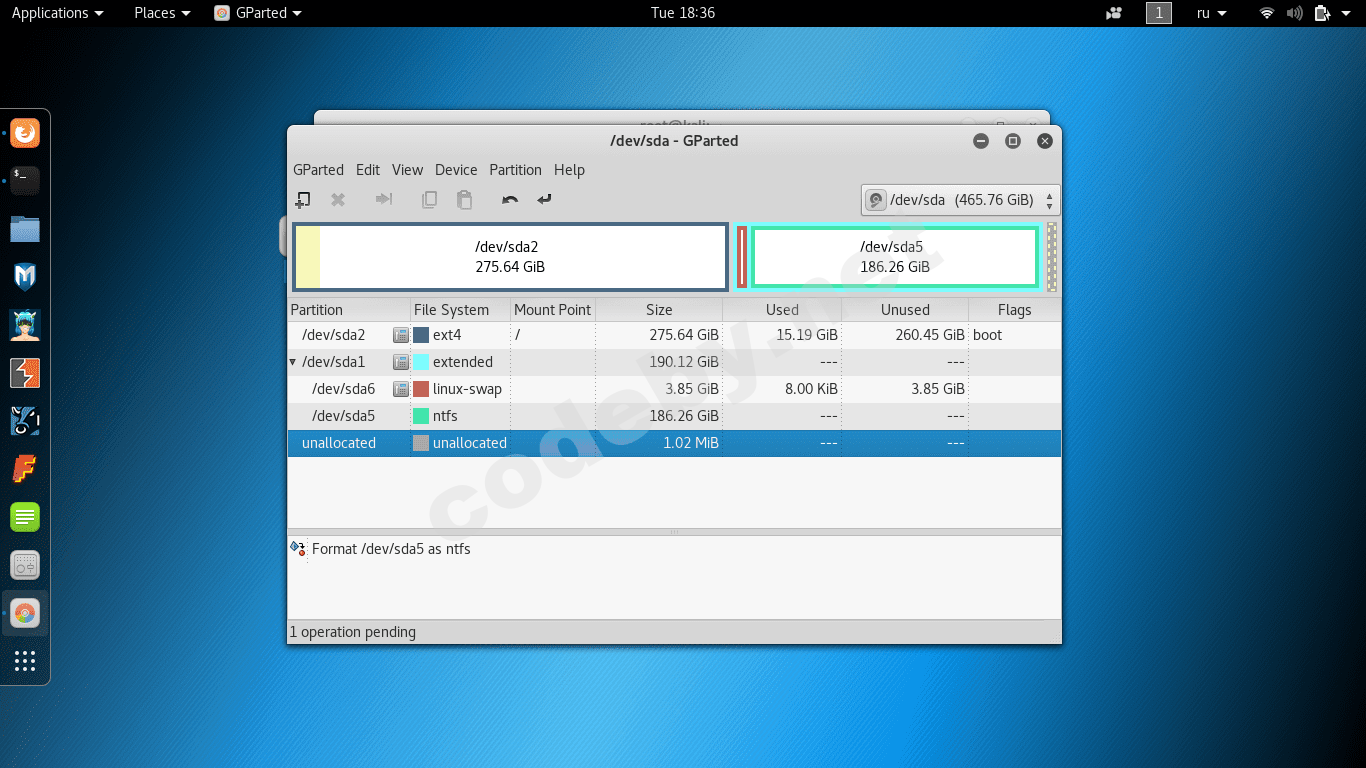Viewport: 1366px width, 768px height.
Task: Launch the orange F application in the dock
Action: (25, 469)
